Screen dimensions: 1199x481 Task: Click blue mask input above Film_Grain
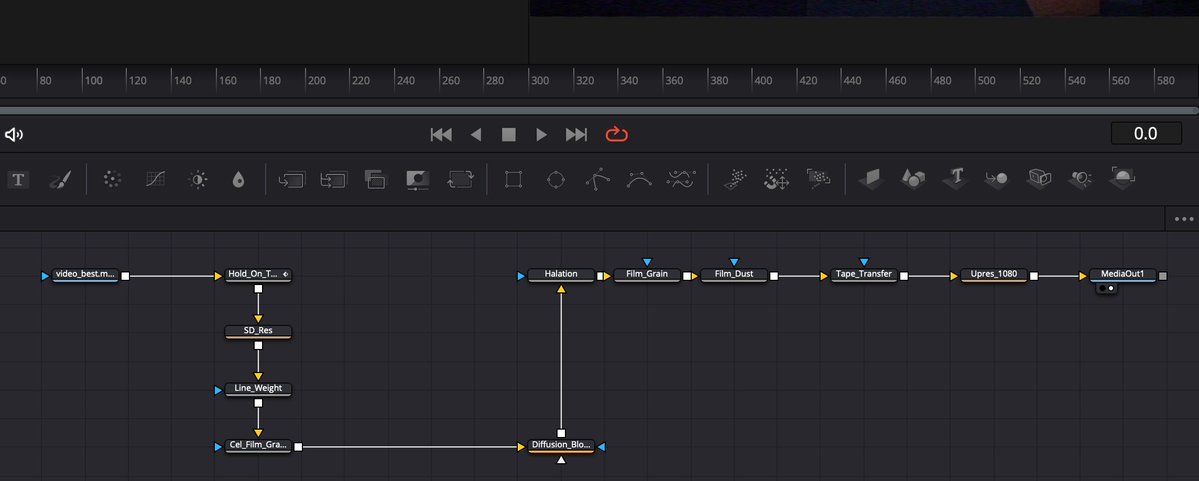pyautogui.click(x=647, y=262)
